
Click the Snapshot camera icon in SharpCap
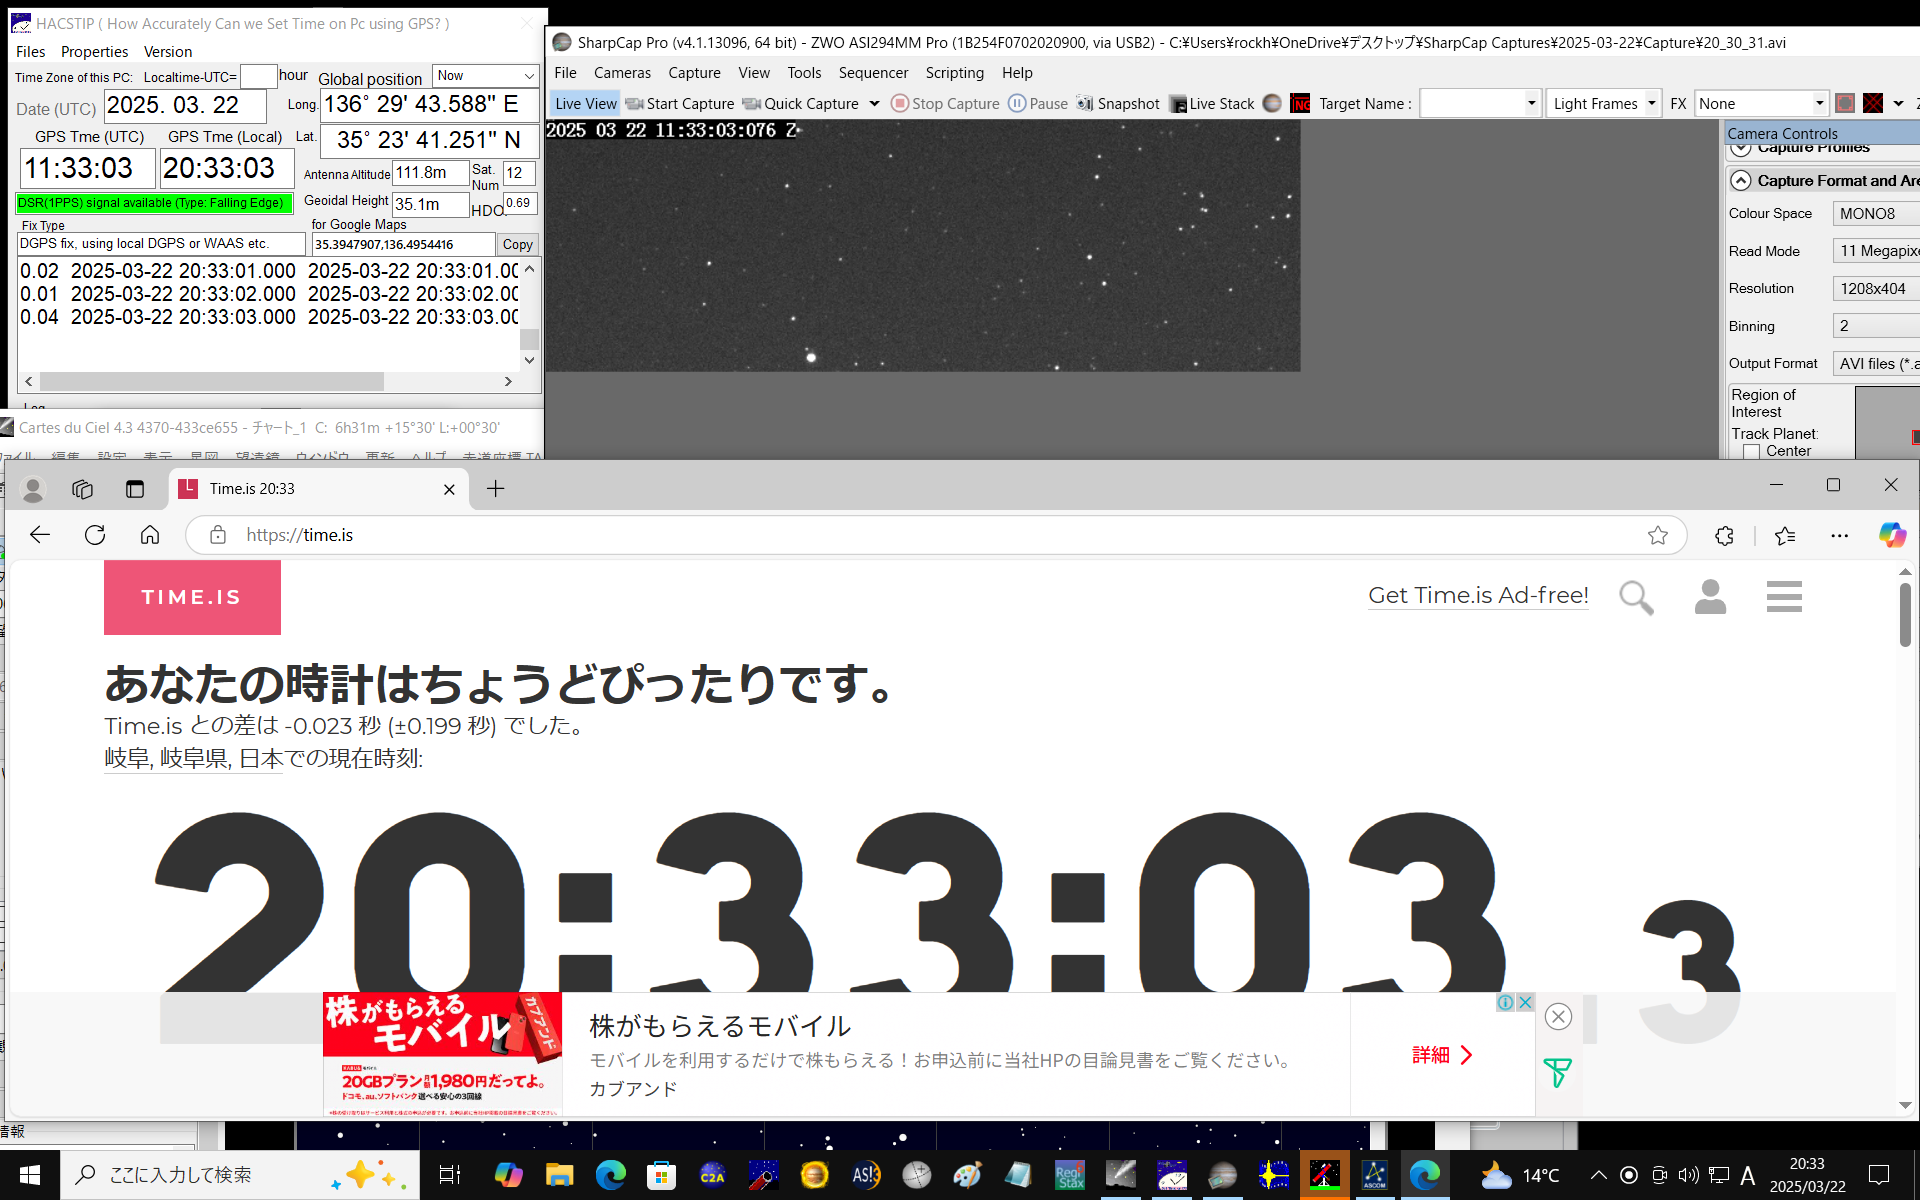point(1085,104)
